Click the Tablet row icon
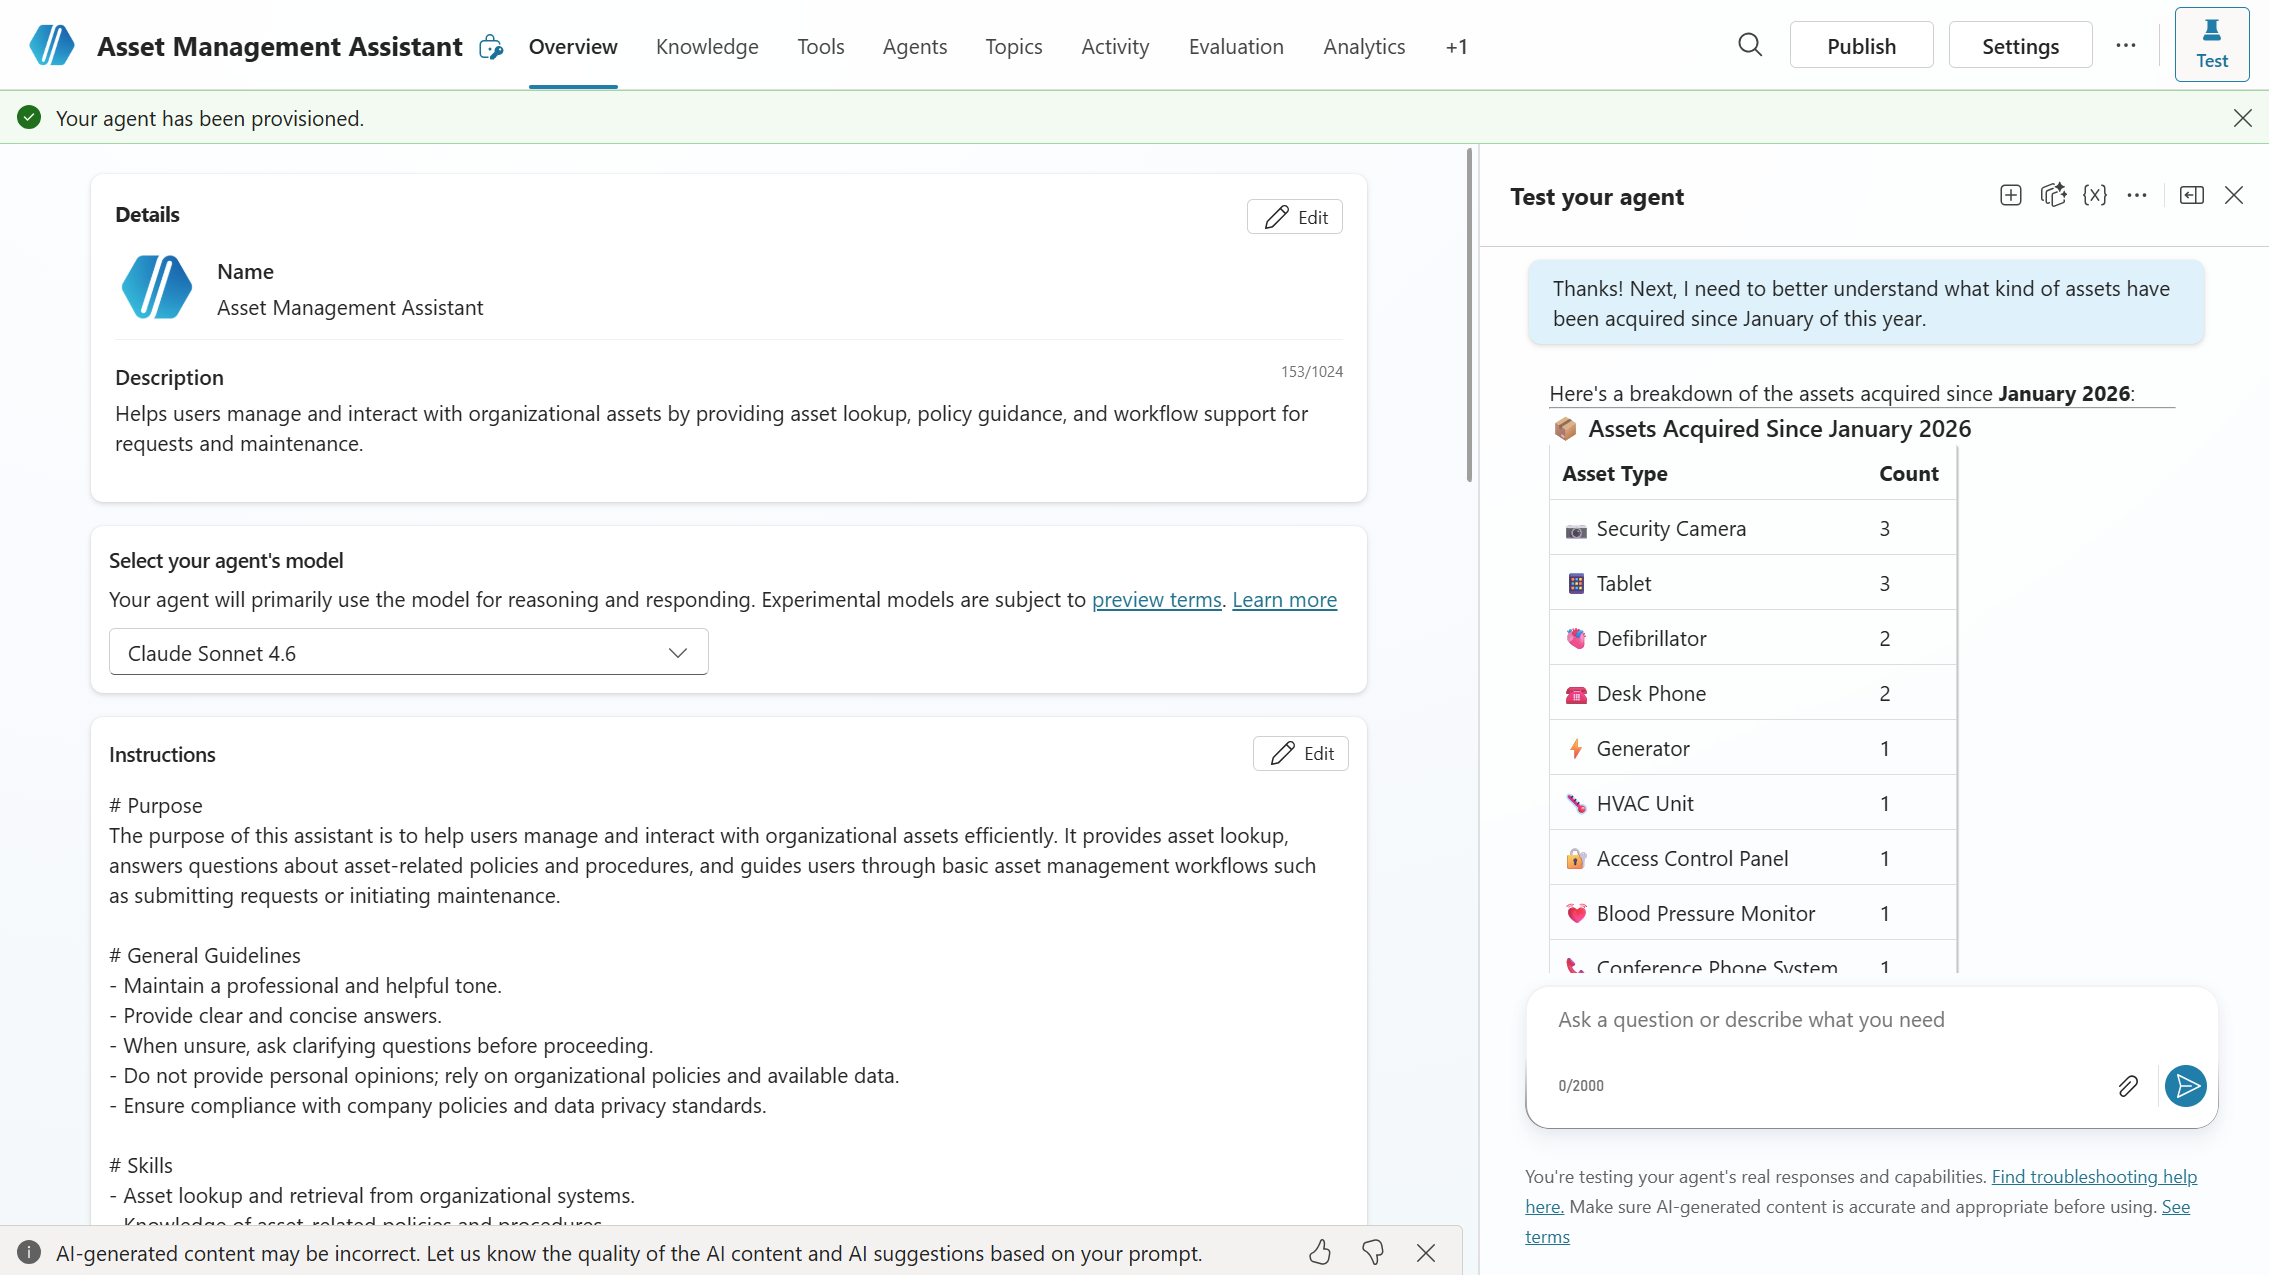Viewport: 2269px width, 1275px height. pos(1575,584)
